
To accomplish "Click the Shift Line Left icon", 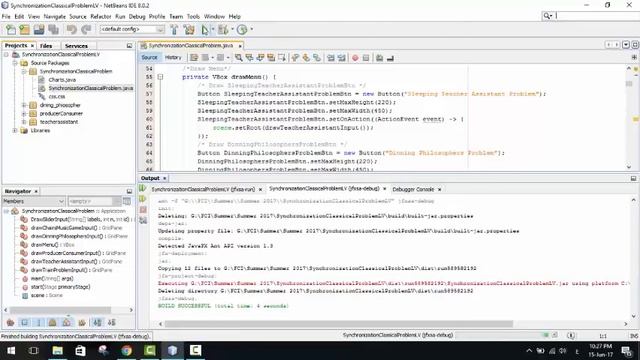I will 331,58.
